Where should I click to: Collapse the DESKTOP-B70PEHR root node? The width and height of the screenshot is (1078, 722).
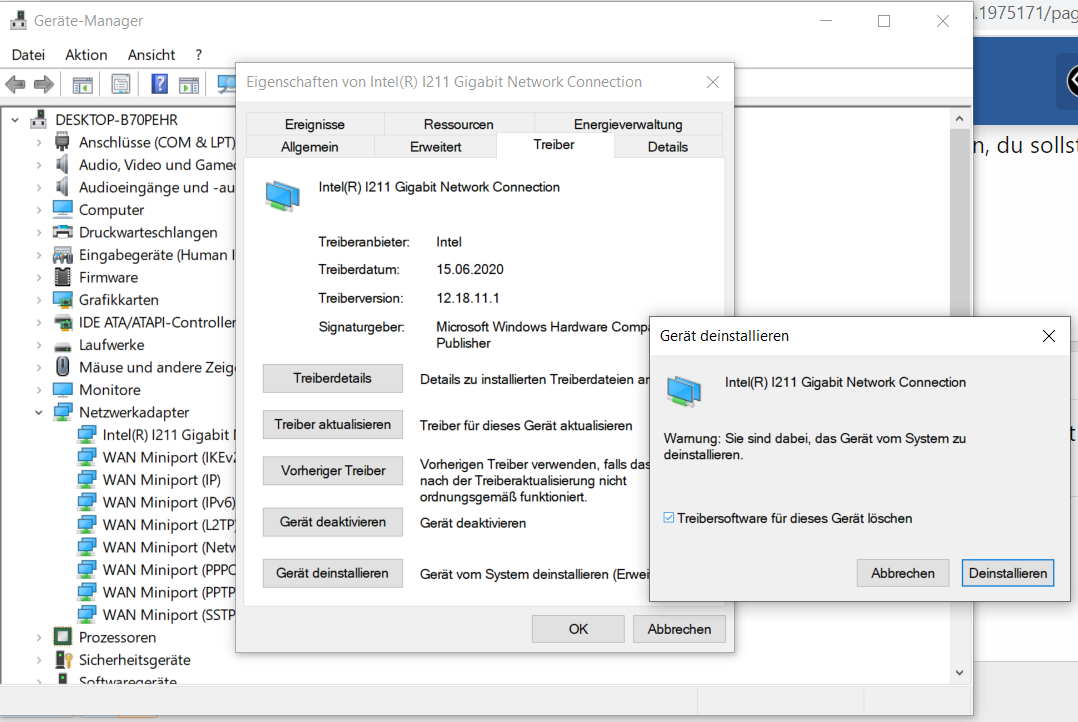coord(15,120)
